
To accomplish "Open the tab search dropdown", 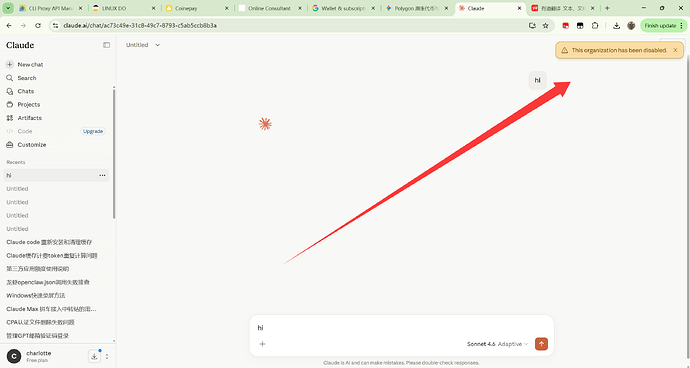I will pyautogui.click(x=8, y=8).
